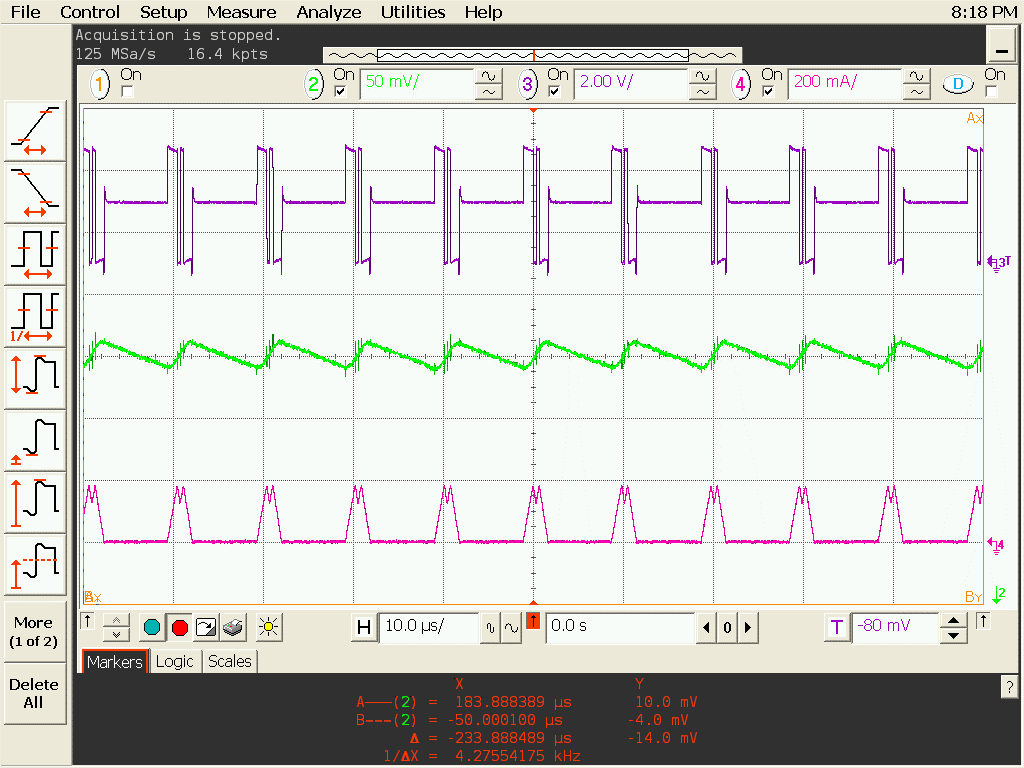This screenshot has height=768, width=1024.
Task: Select the fall time measurement icon
Action: (x=36, y=191)
